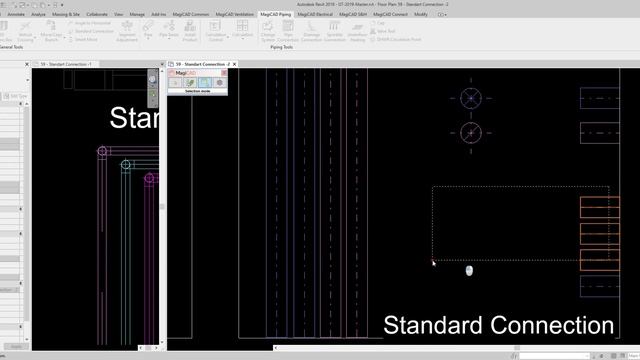Screen dimensions: 640x360
Task: Select DHWR Circulation Point tool
Action: tap(396, 39)
